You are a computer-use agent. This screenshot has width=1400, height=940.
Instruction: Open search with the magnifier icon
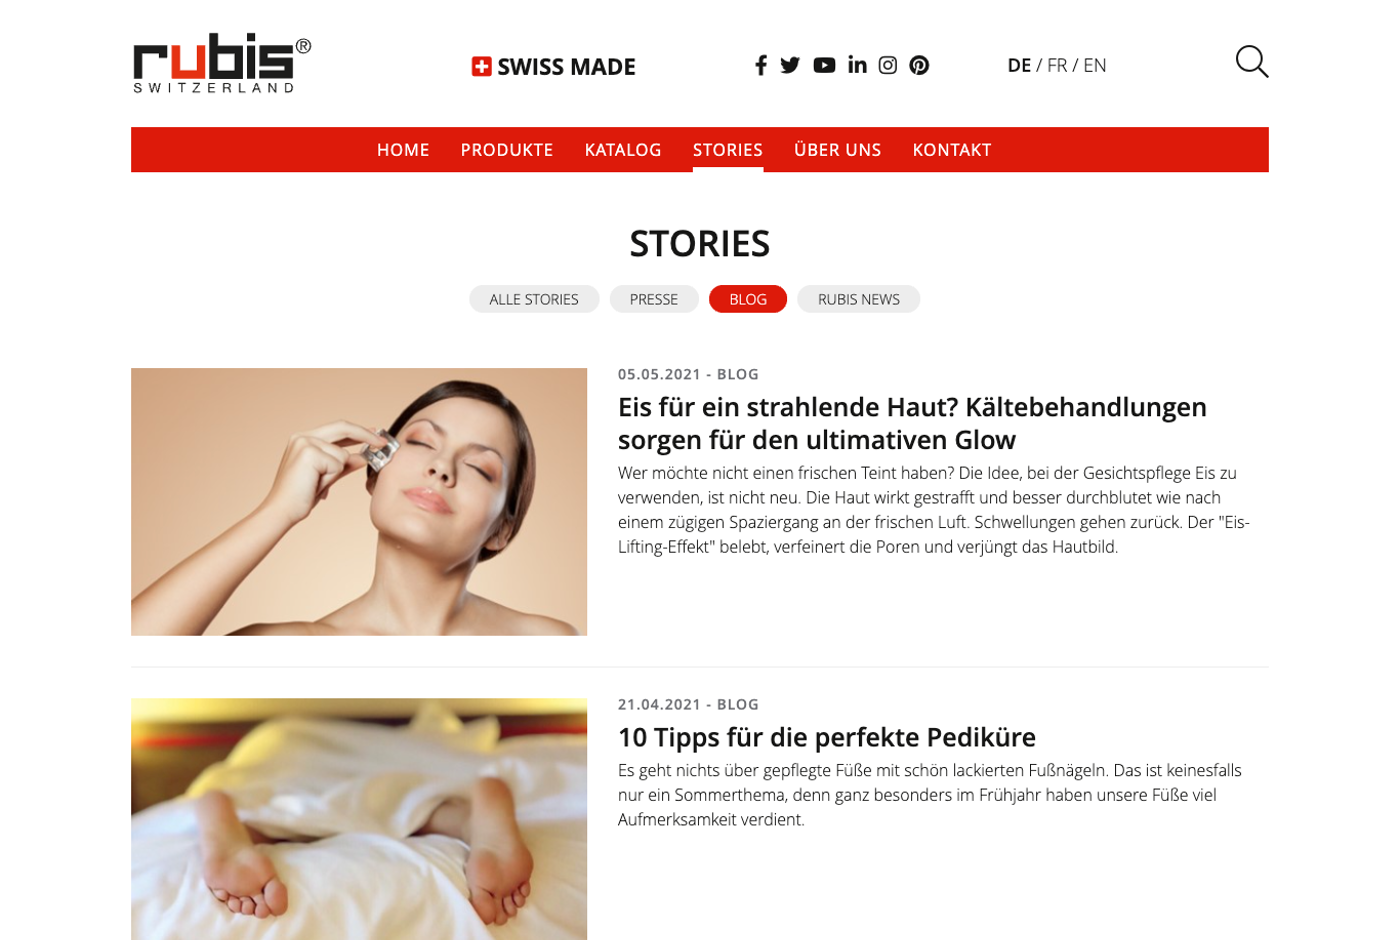pos(1252,62)
